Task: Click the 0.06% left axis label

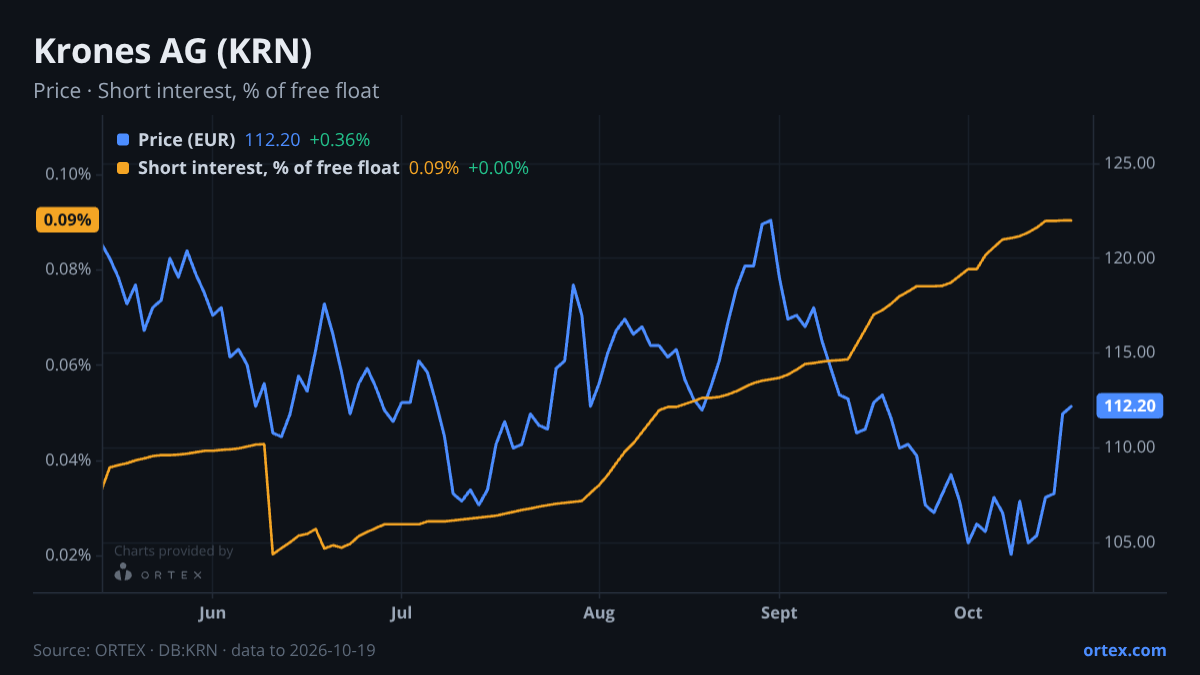Action: (68, 364)
